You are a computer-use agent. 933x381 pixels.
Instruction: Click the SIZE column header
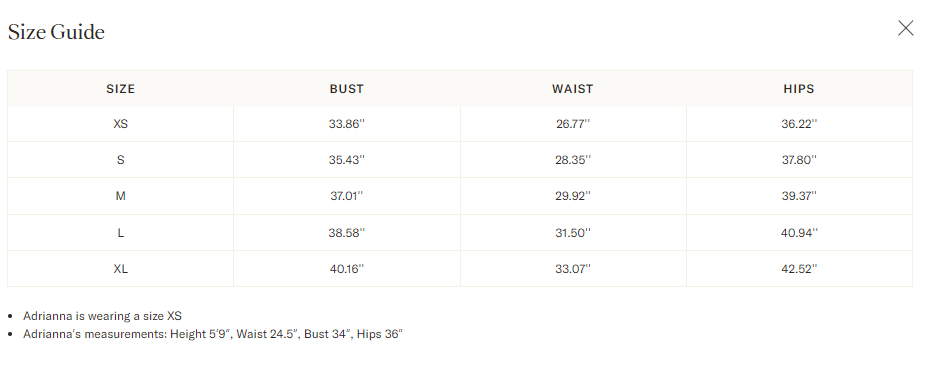click(120, 89)
